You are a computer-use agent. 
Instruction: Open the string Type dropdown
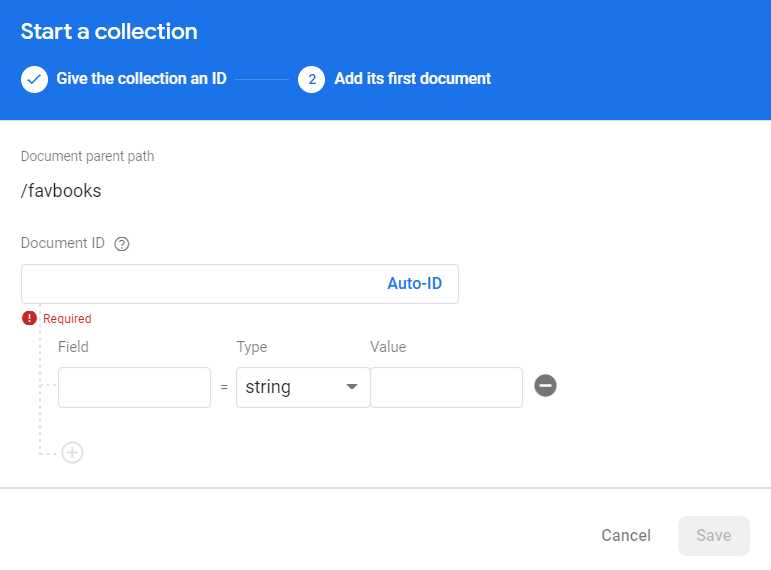[x=303, y=387]
